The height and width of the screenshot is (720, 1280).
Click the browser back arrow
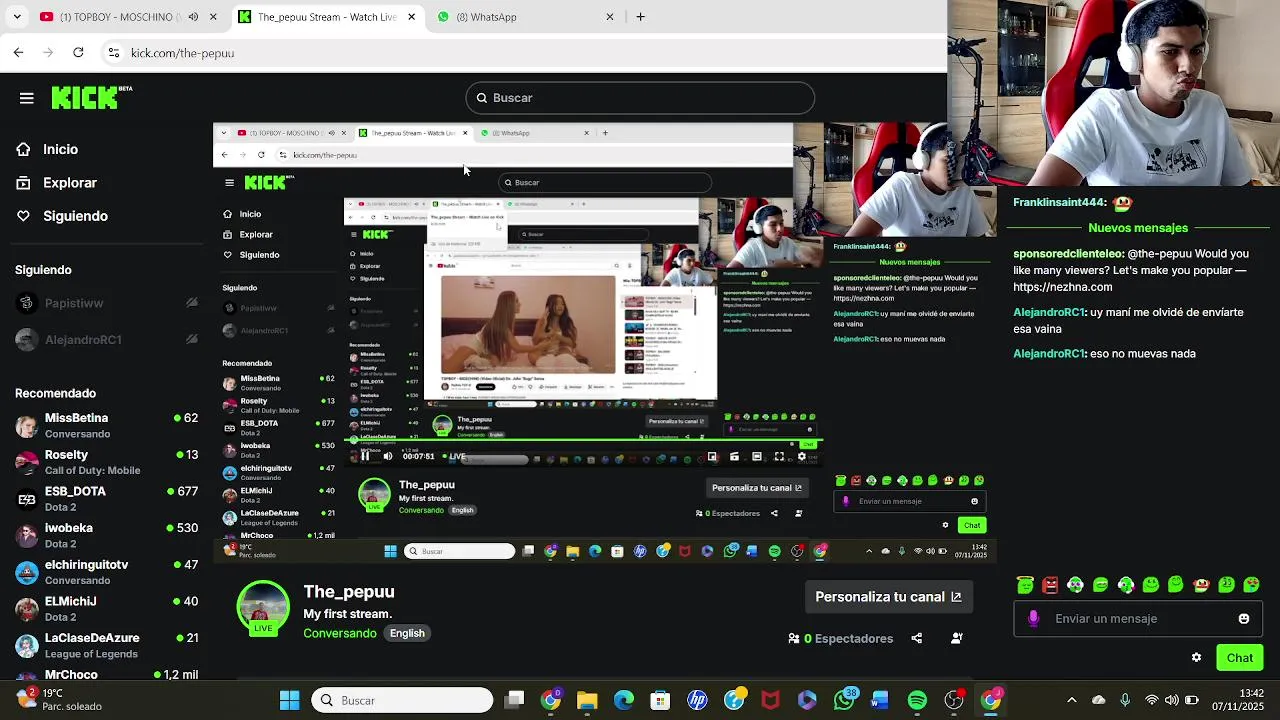[x=18, y=52]
